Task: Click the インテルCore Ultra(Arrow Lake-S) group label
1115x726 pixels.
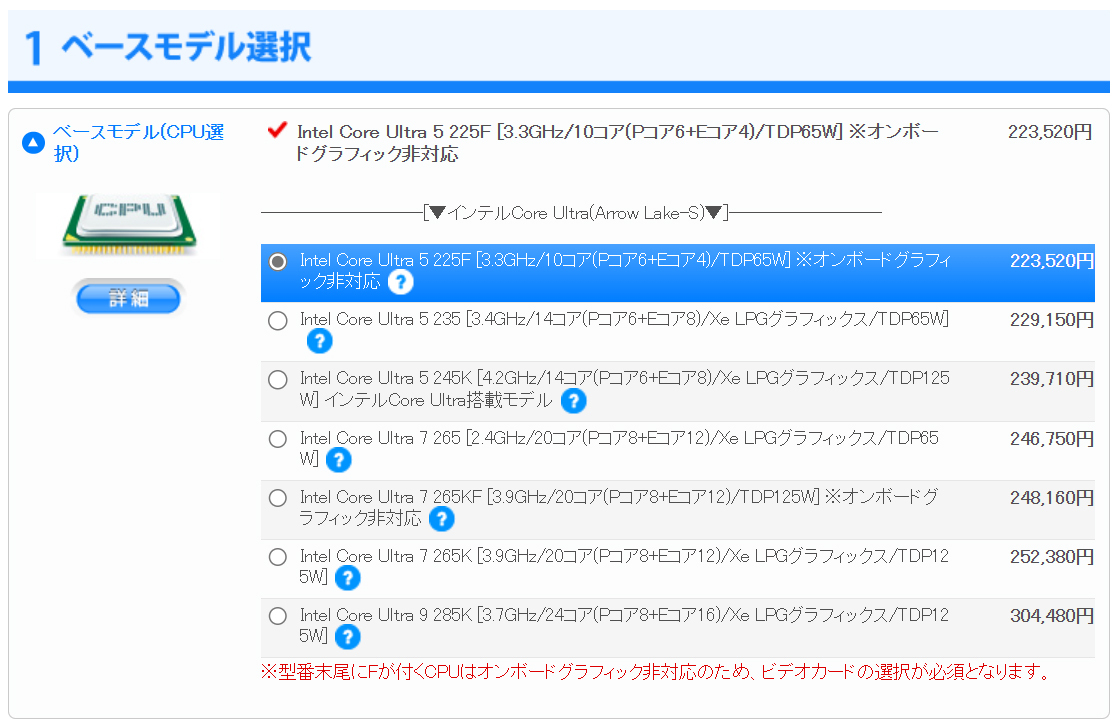Action: pos(576,213)
